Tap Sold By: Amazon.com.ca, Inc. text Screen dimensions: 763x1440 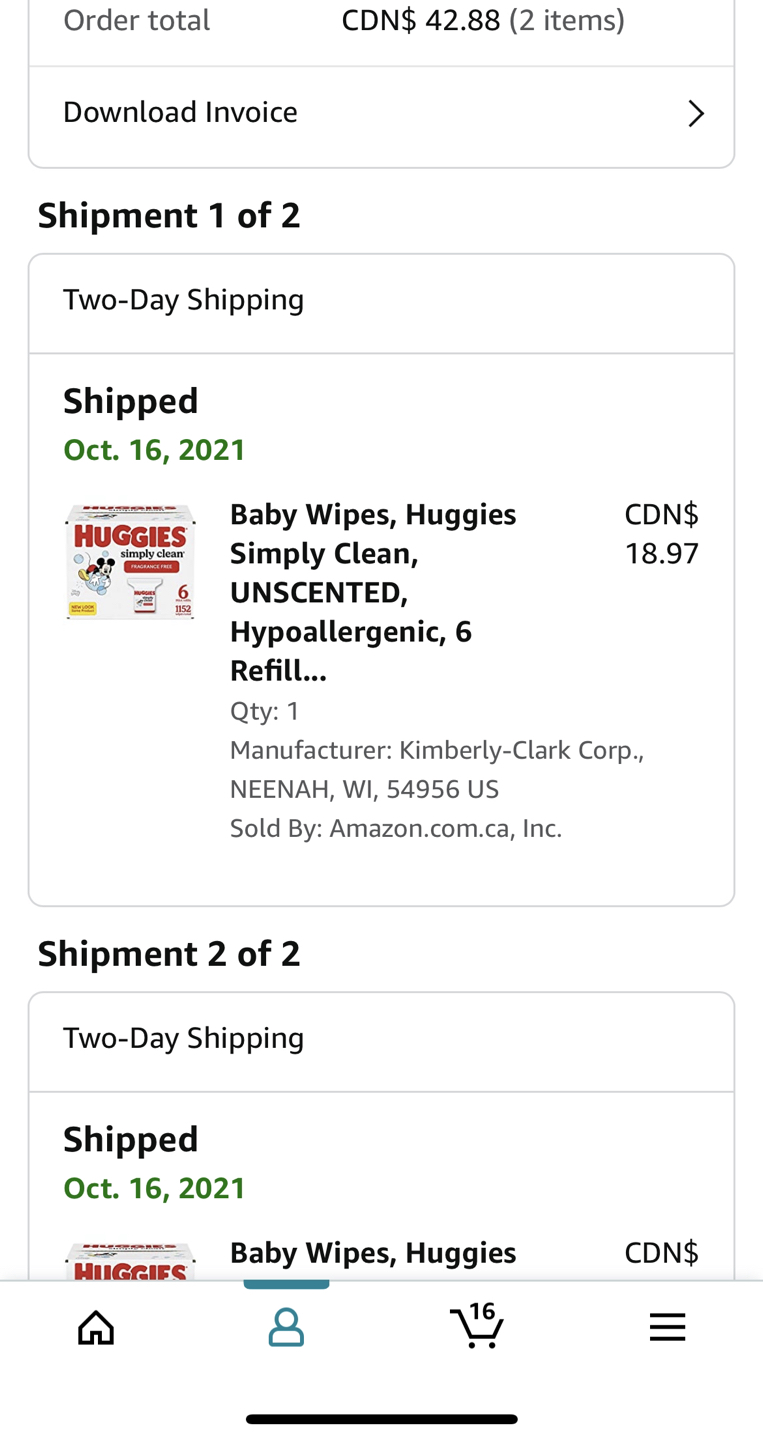[x=396, y=828]
